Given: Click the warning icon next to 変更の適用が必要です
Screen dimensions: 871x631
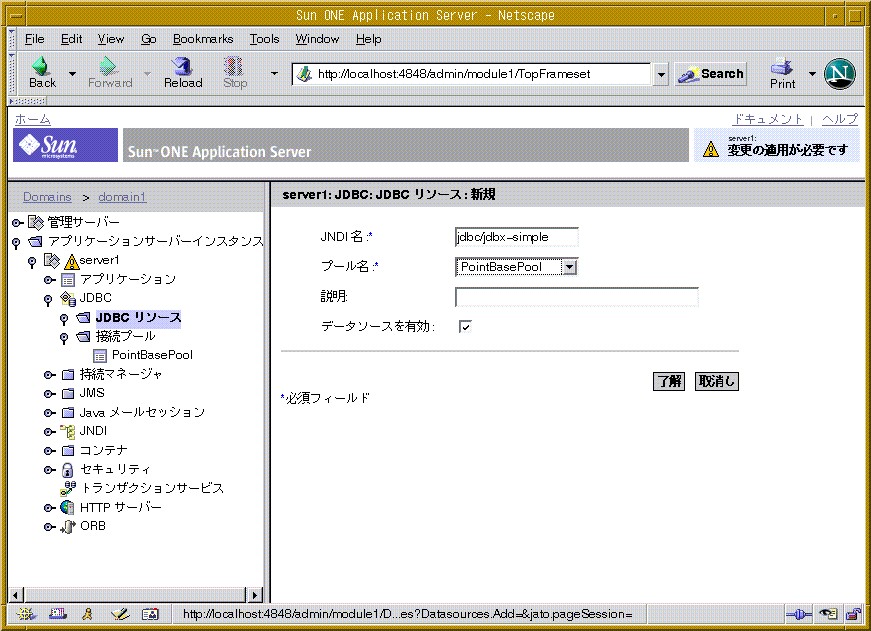Looking at the screenshot, I should [x=711, y=149].
